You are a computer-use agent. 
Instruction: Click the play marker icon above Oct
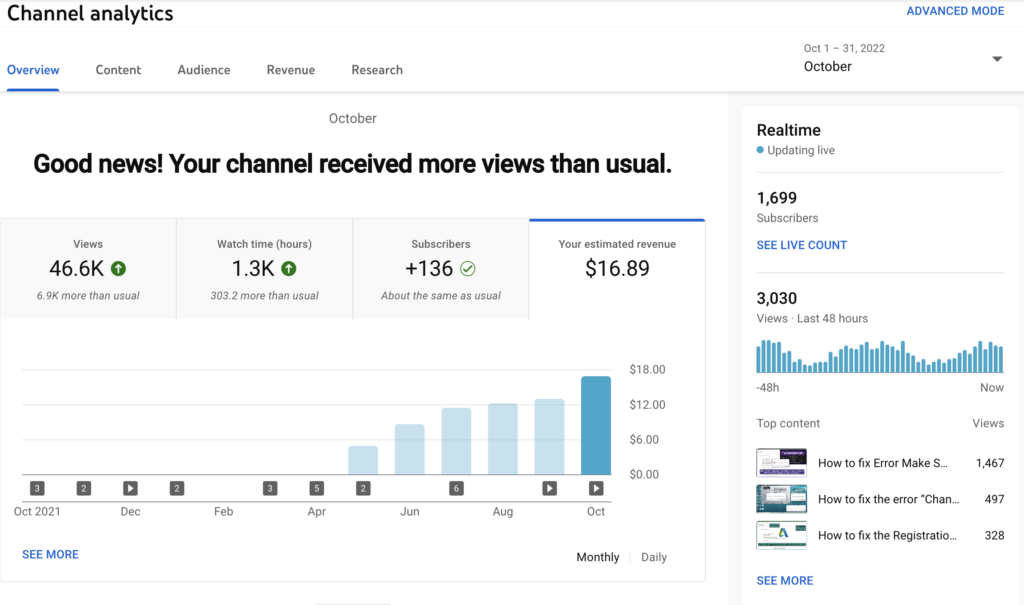click(596, 488)
